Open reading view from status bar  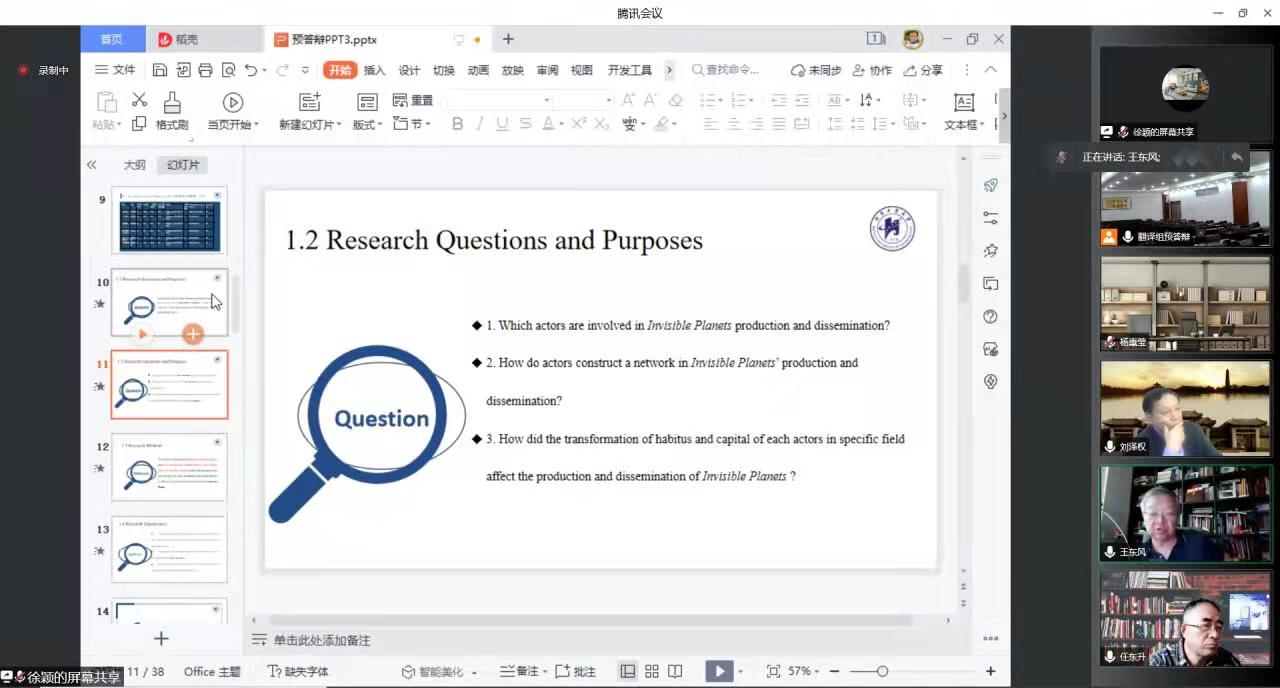point(676,671)
